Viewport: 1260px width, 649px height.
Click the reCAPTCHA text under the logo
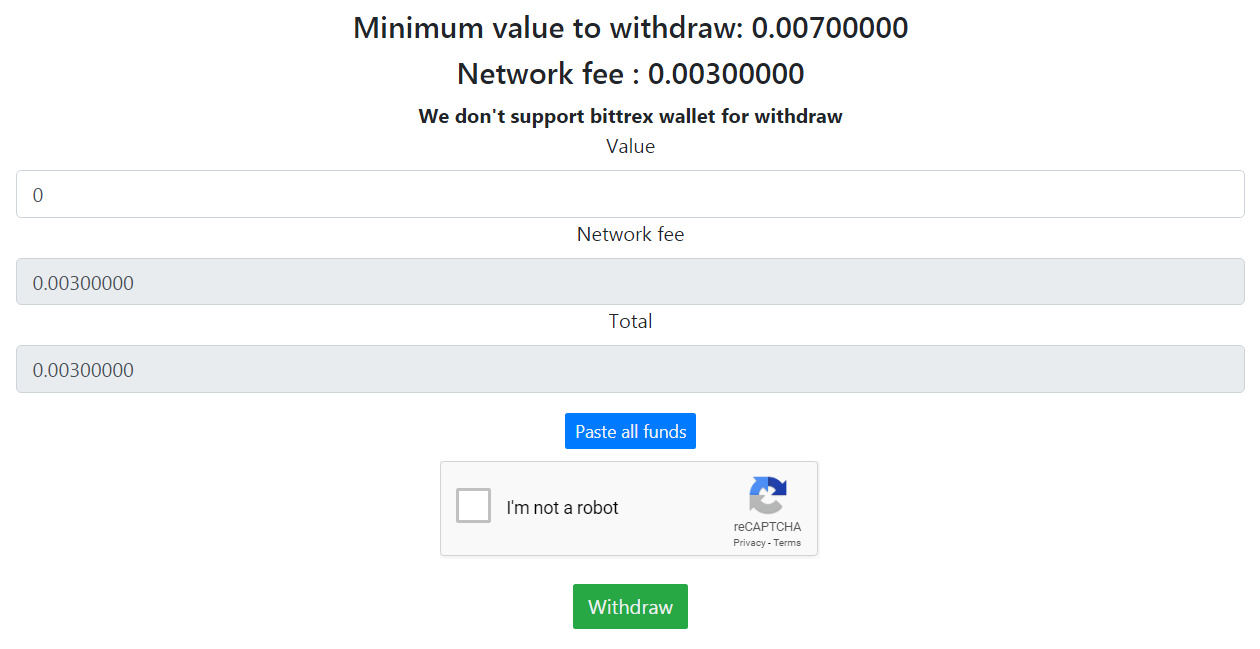pos(767,527)
